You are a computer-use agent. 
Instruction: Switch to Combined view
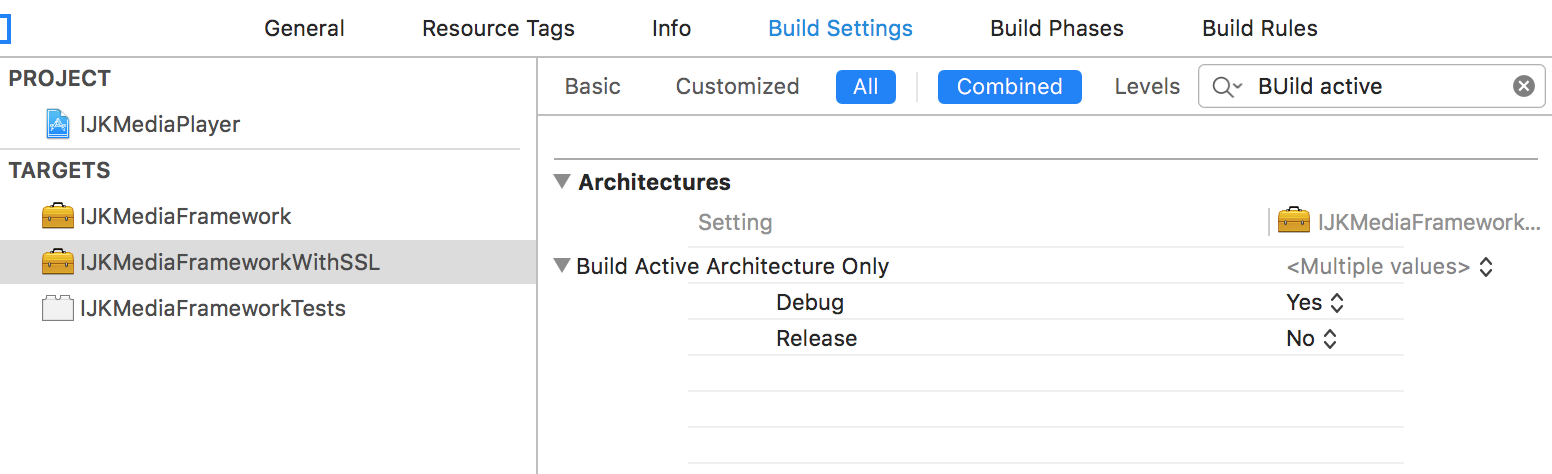(1009, 87)
